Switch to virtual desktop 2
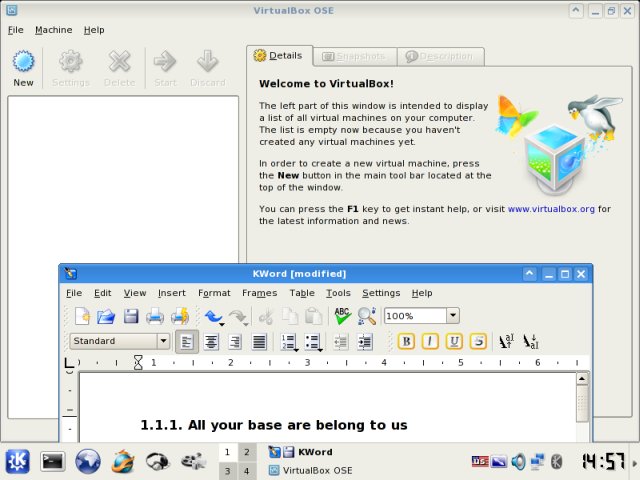Screen dimensions: 640x480 pos(247,452)
